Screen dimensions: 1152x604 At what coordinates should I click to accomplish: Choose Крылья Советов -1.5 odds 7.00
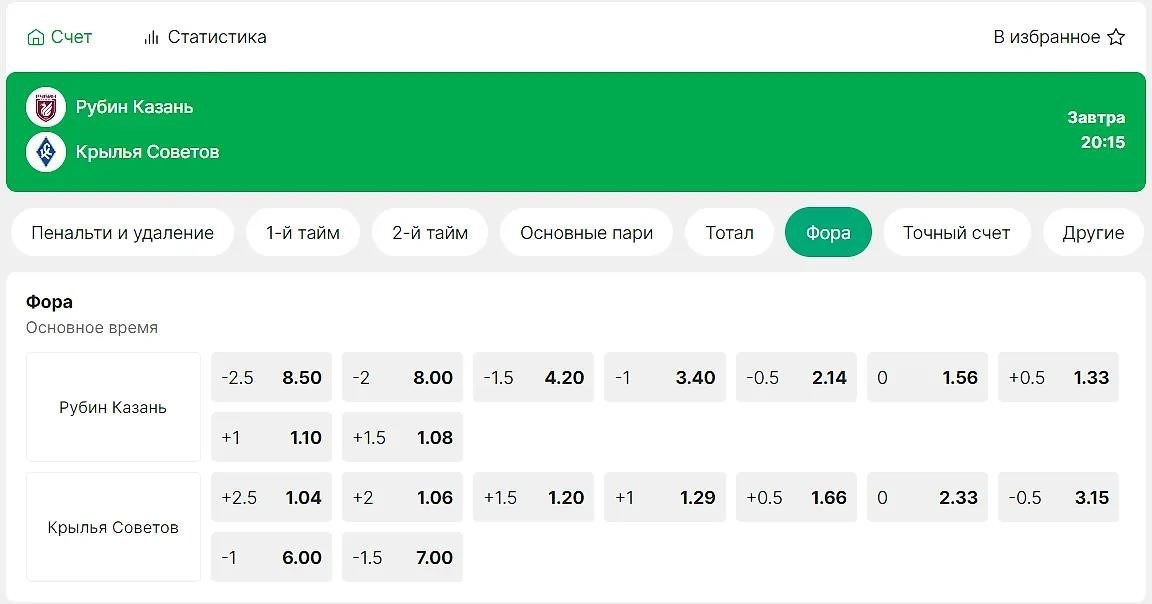(x=403, y=557)
